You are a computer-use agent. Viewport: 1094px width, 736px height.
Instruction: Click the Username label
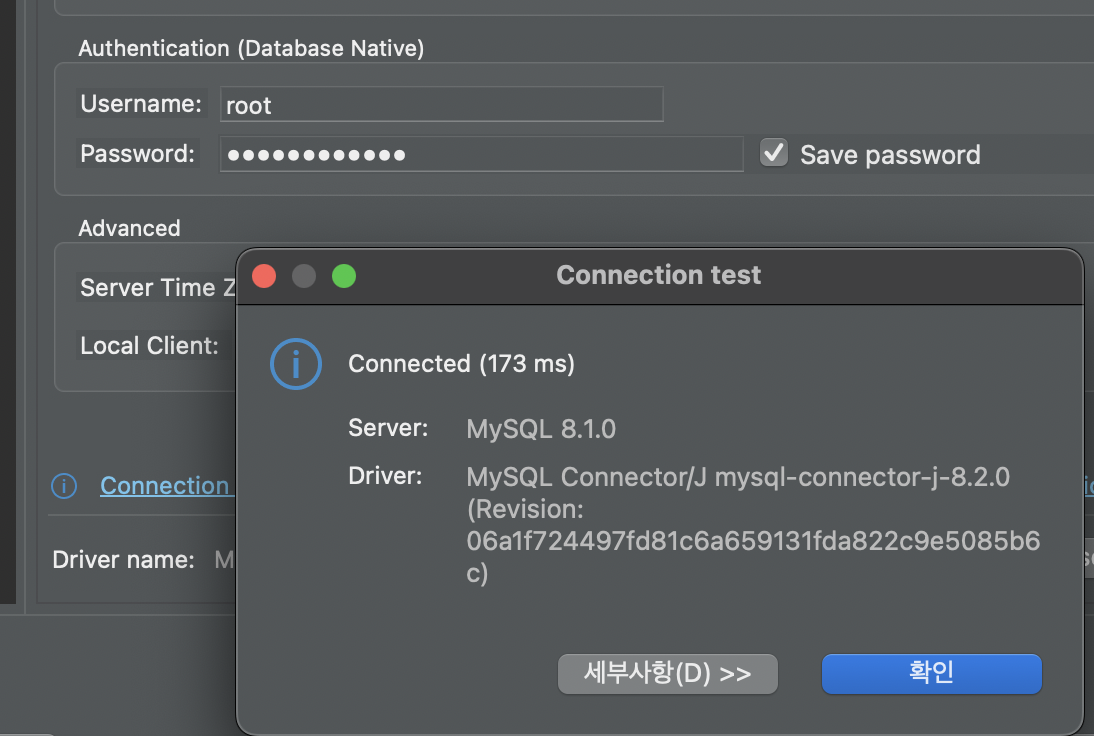point(141,103)
